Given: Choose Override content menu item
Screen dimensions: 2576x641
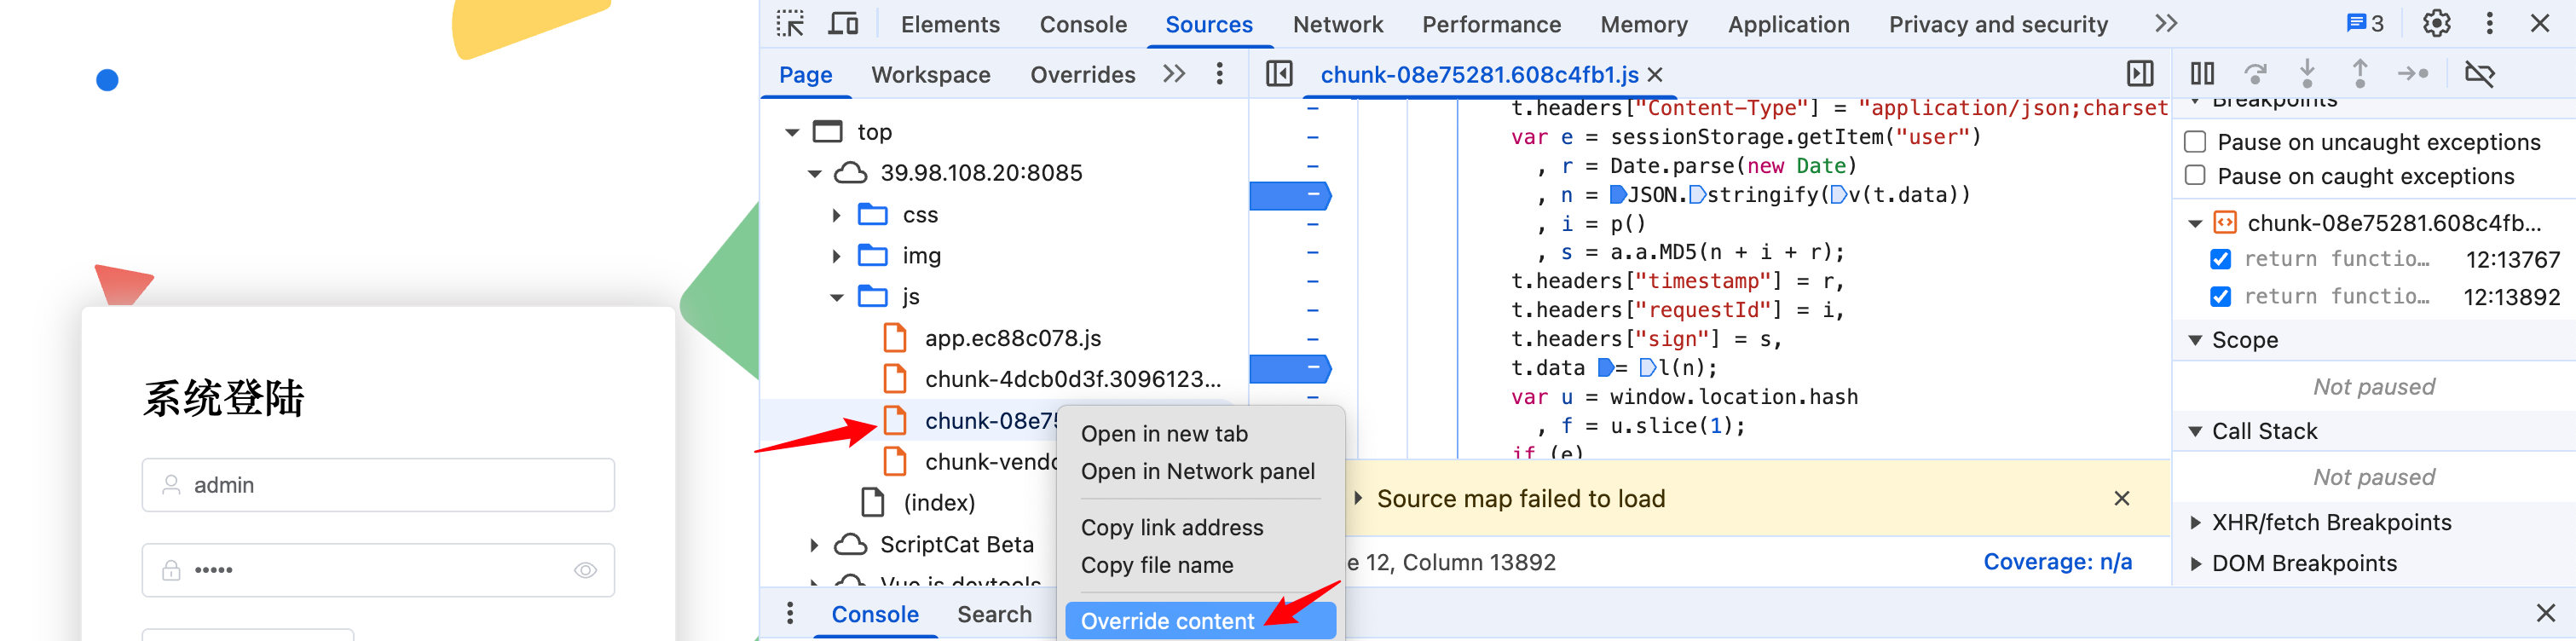Looking at the screenshot, I should [1199, 621].
